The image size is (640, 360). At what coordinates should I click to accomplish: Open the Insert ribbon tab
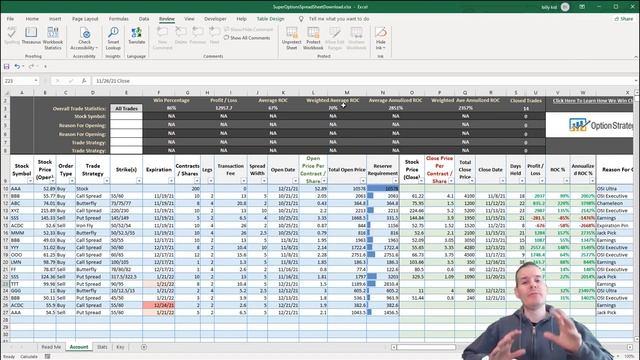coord(55,19)
